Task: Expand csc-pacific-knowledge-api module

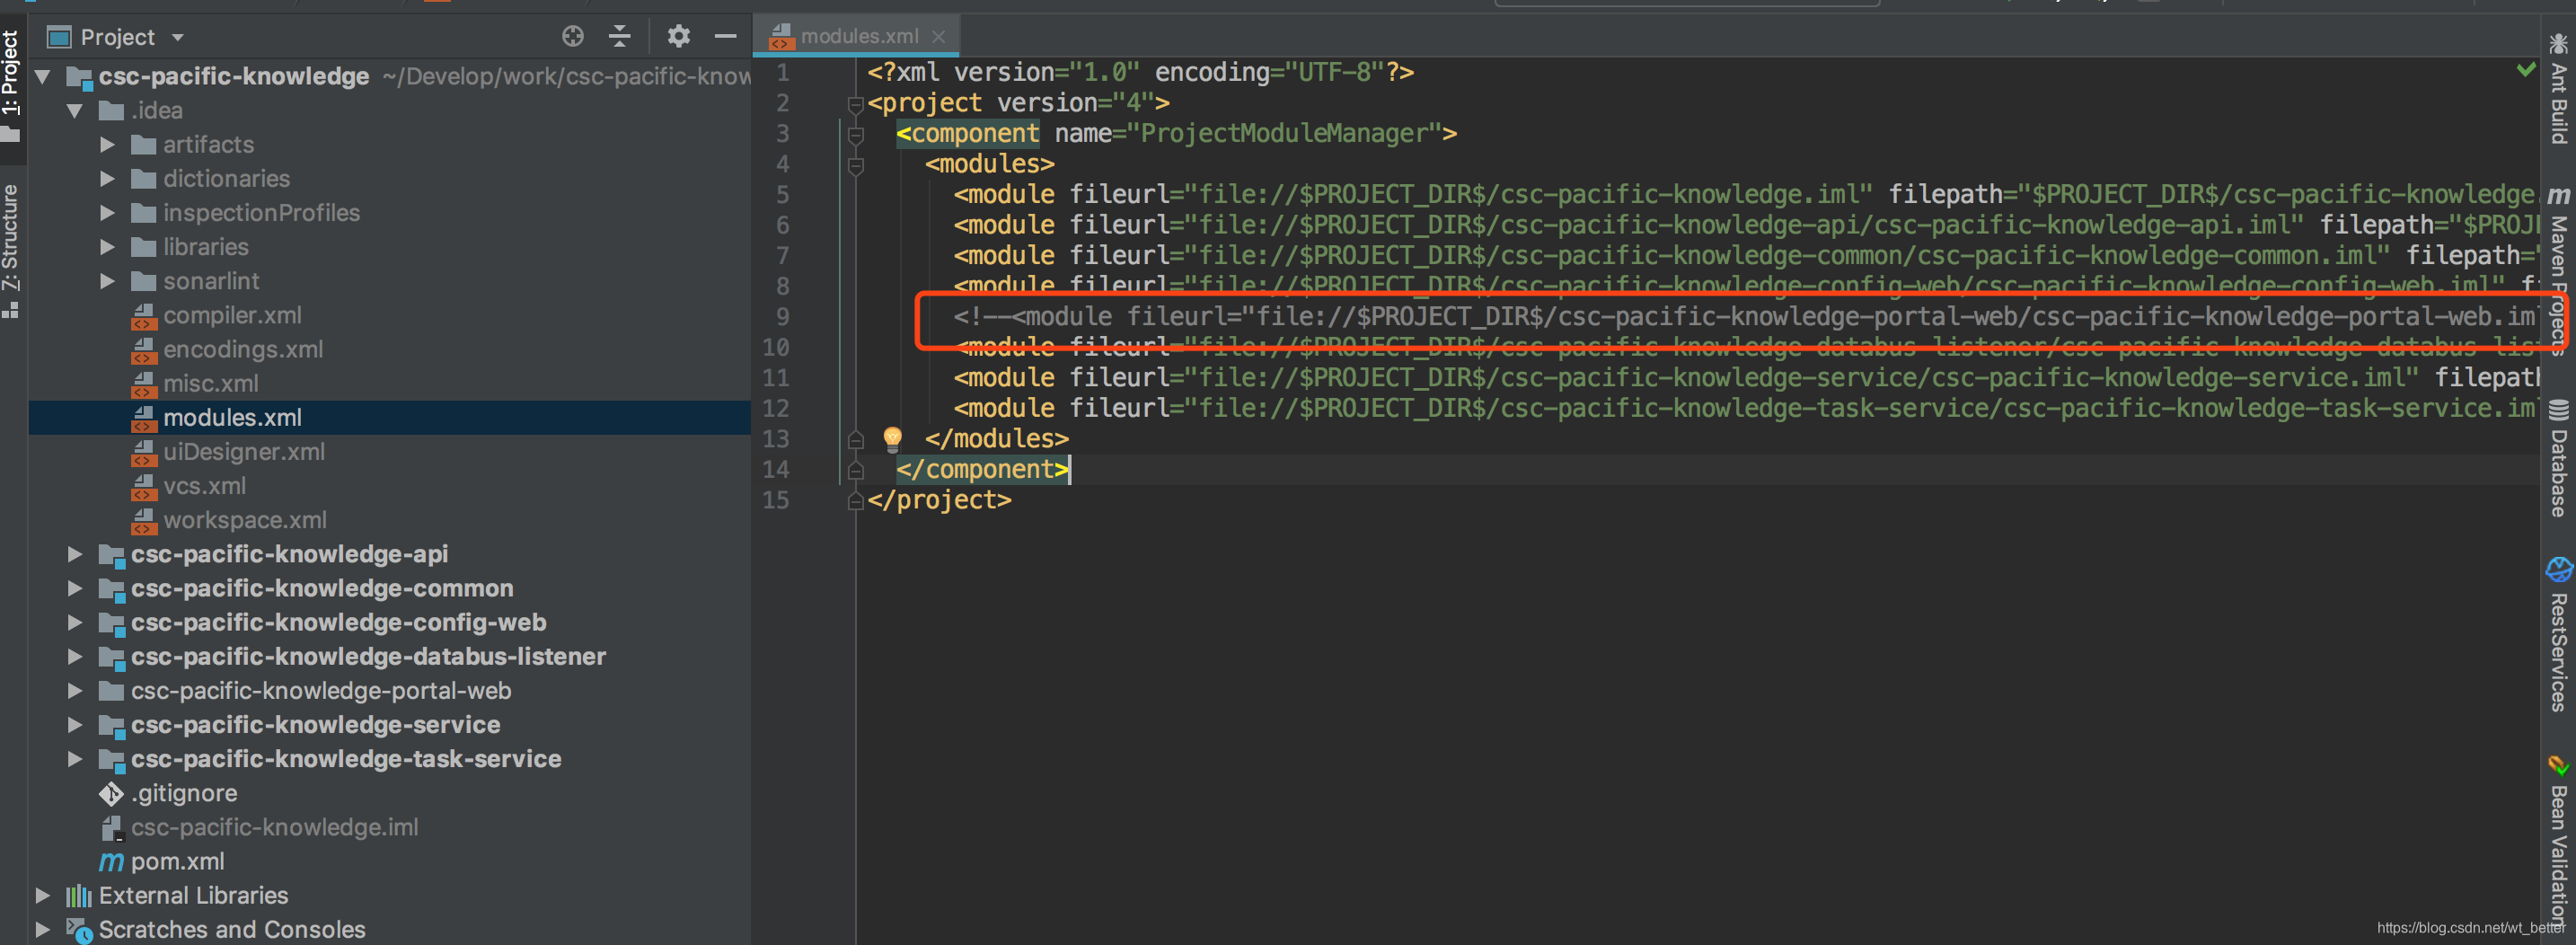Action: (75, 554)
